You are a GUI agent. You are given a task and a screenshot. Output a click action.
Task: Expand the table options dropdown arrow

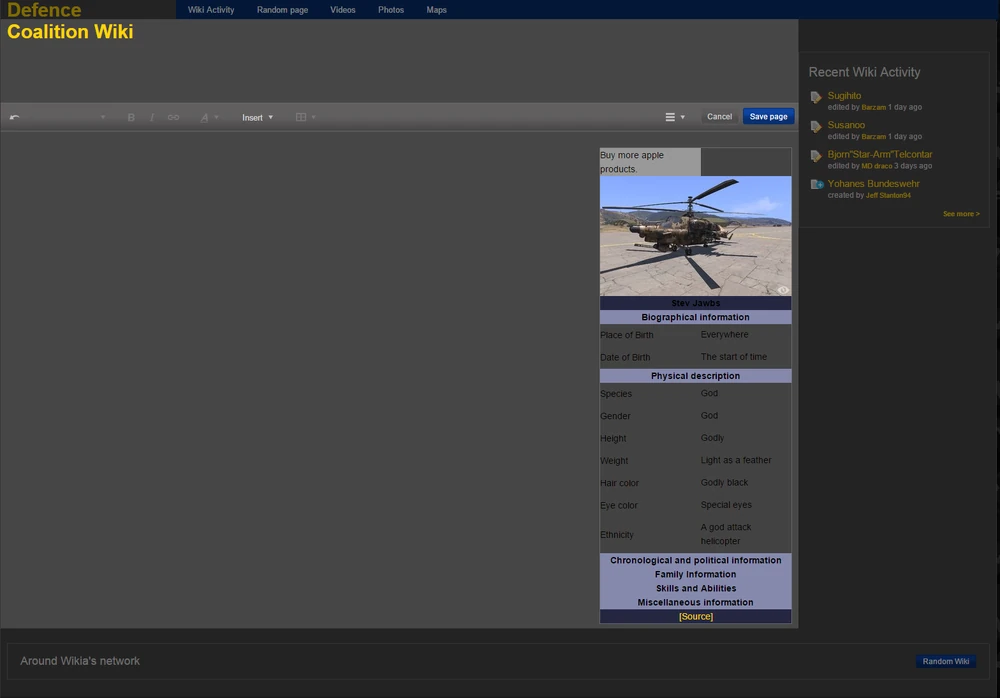(x=313, y=117)
